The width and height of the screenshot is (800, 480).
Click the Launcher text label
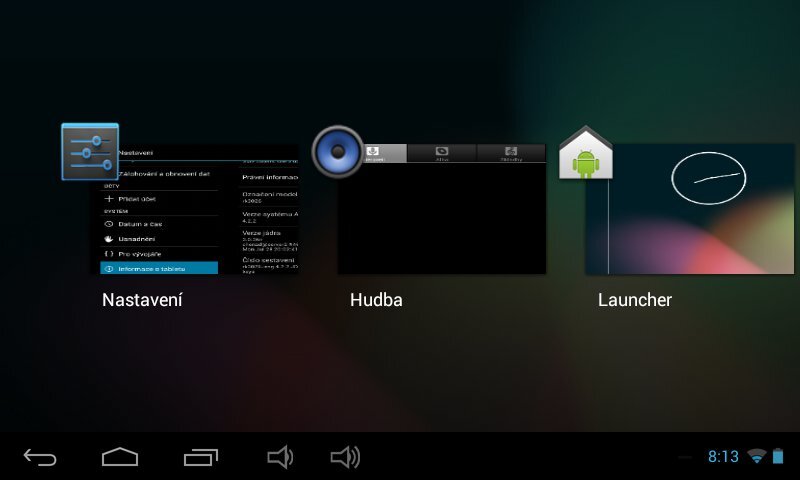(634, 300)
